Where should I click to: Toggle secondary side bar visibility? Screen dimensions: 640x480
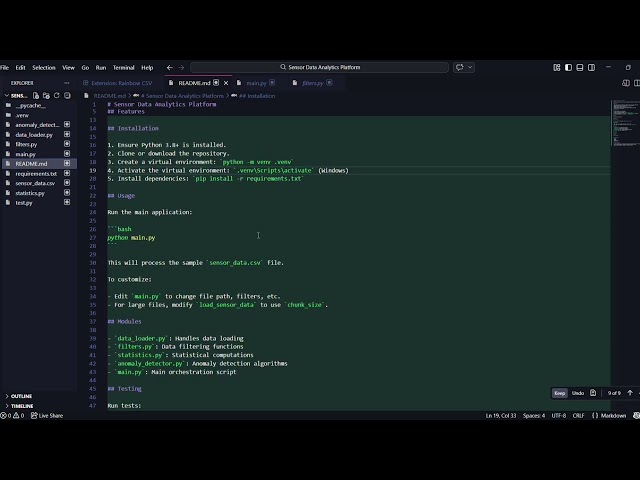(x=591, y=67)
